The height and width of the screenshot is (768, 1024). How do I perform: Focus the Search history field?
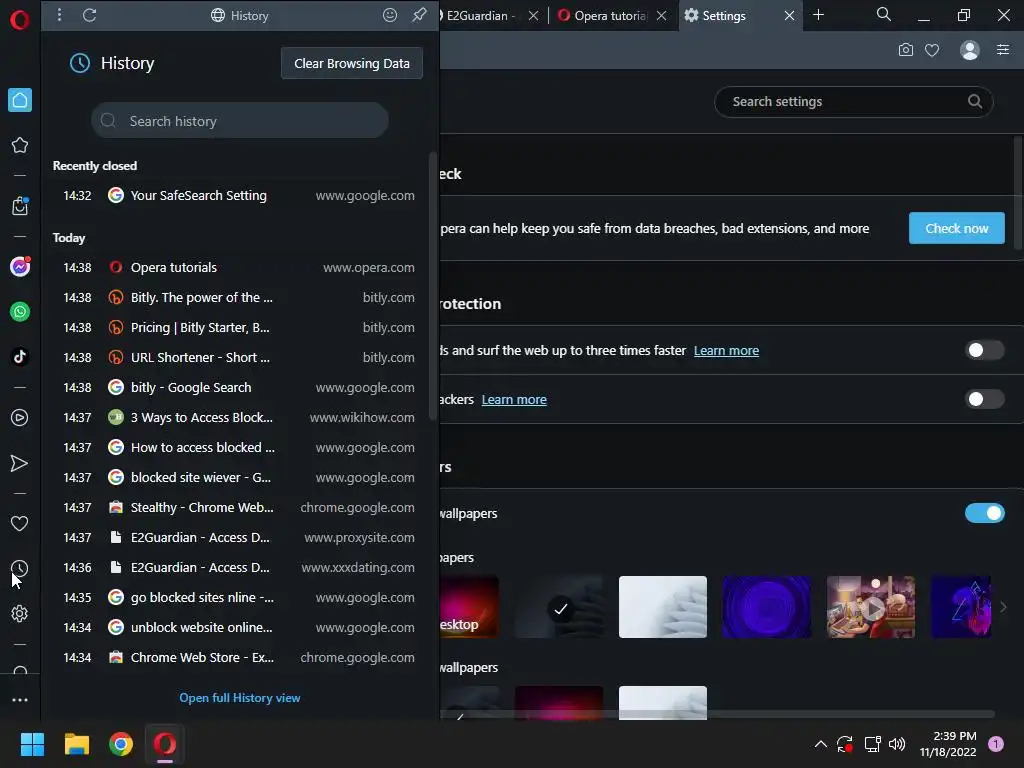[240, 120]
